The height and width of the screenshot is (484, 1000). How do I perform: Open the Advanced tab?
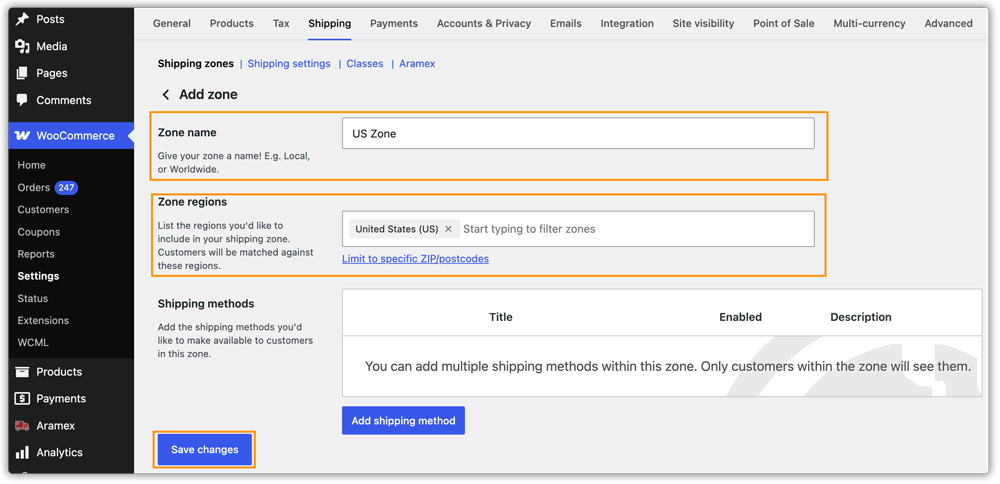coord(948,24)
